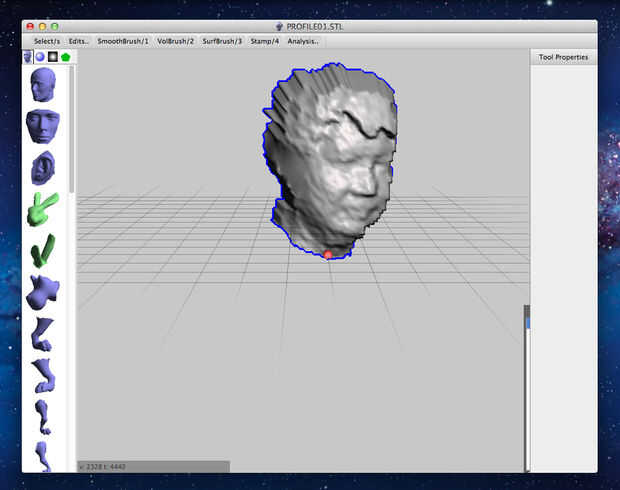620x490 pixels.
Task: Switch to the blue sphere tab icon
Action: click(40, 57)
